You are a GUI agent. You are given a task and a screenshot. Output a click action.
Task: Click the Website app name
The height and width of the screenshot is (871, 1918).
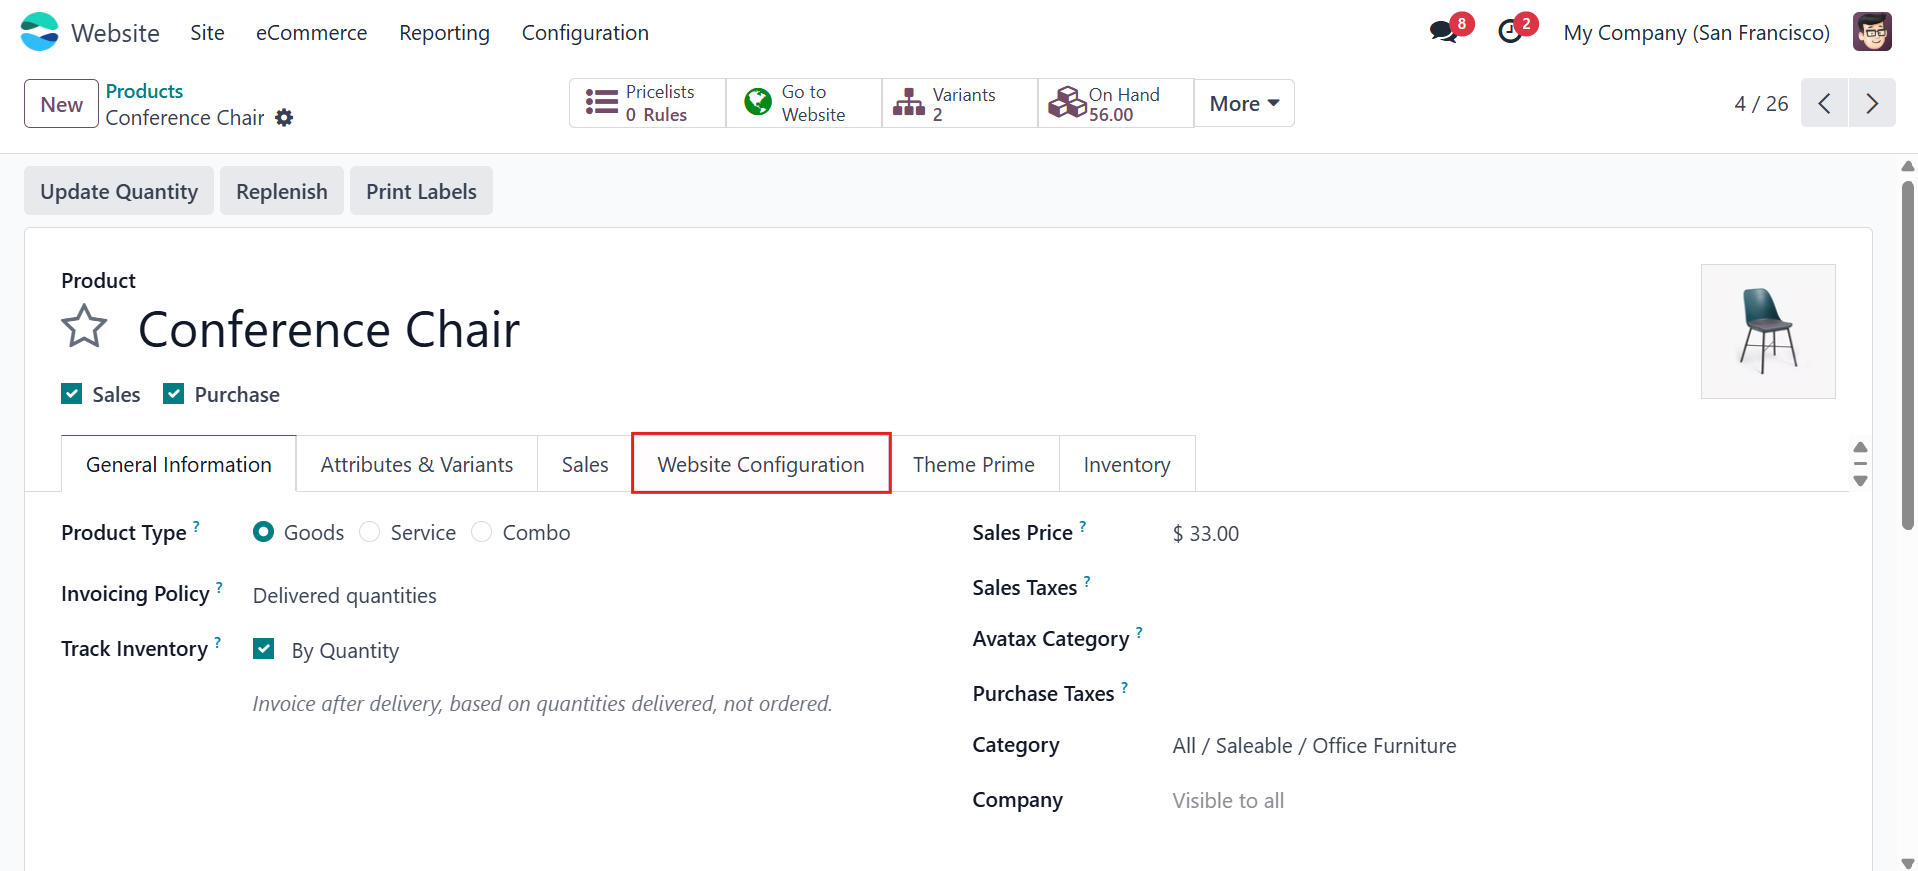(115, 33)
